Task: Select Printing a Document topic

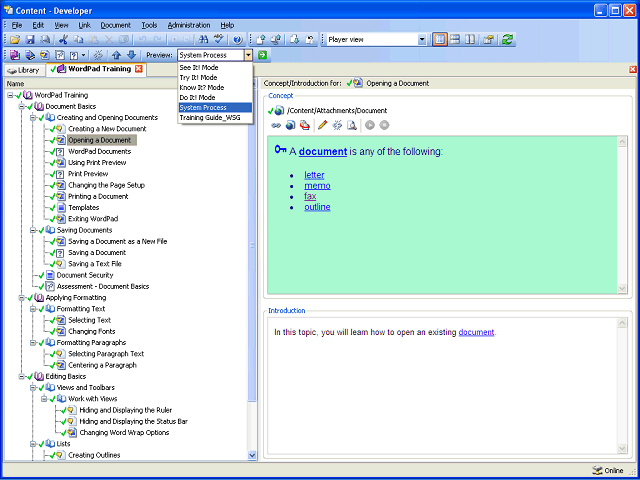Action: (x=98, y=196)
